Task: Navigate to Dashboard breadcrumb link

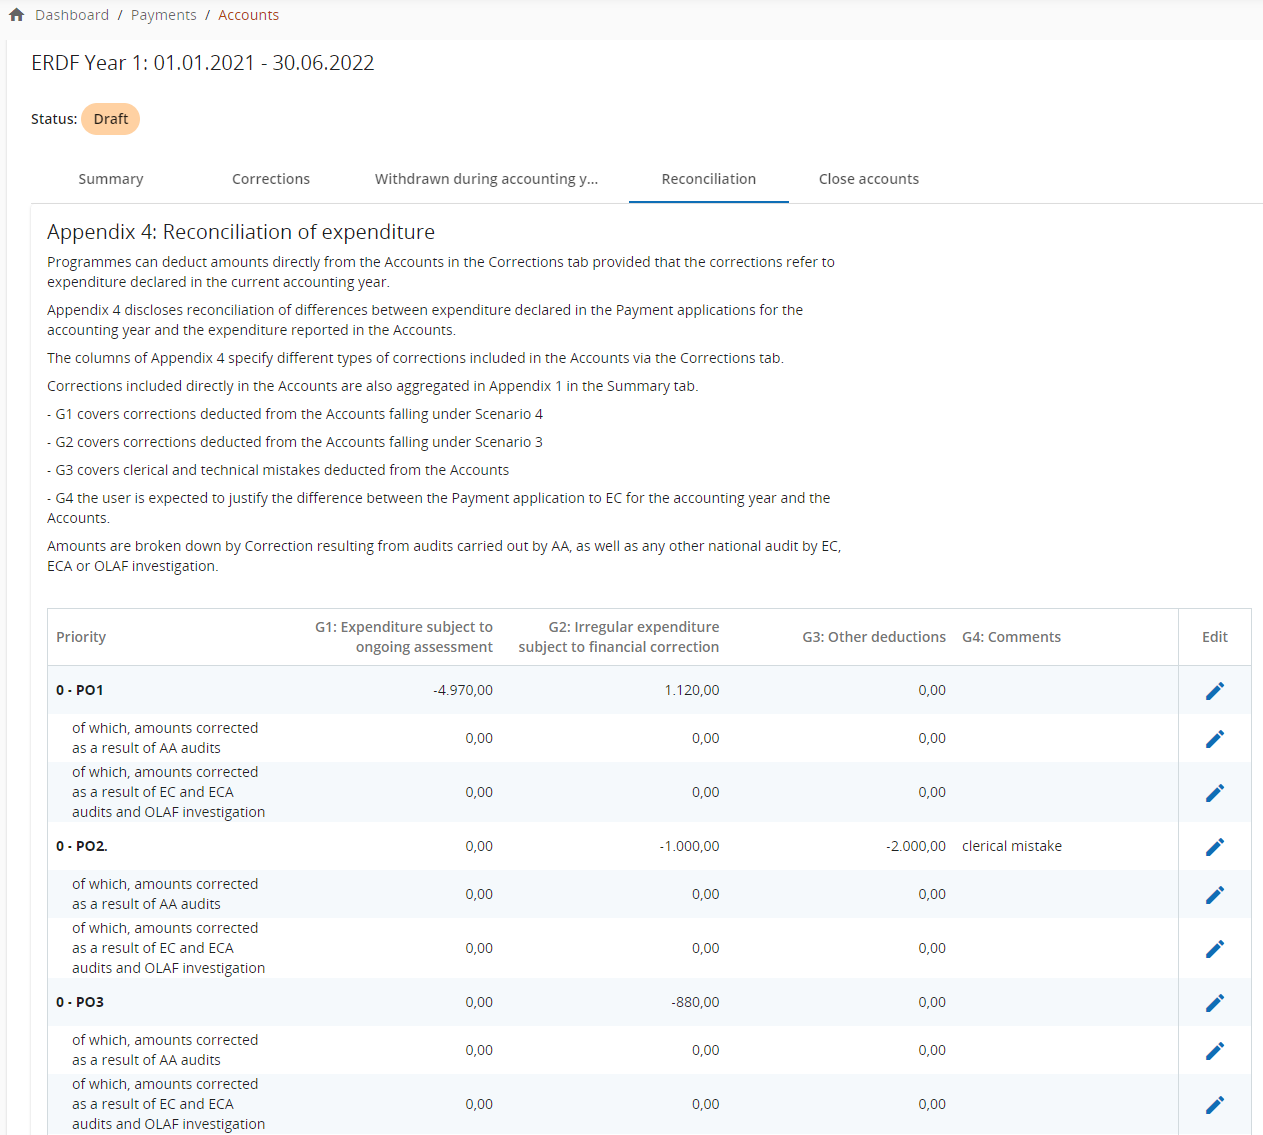Action: tap(72, 15)
